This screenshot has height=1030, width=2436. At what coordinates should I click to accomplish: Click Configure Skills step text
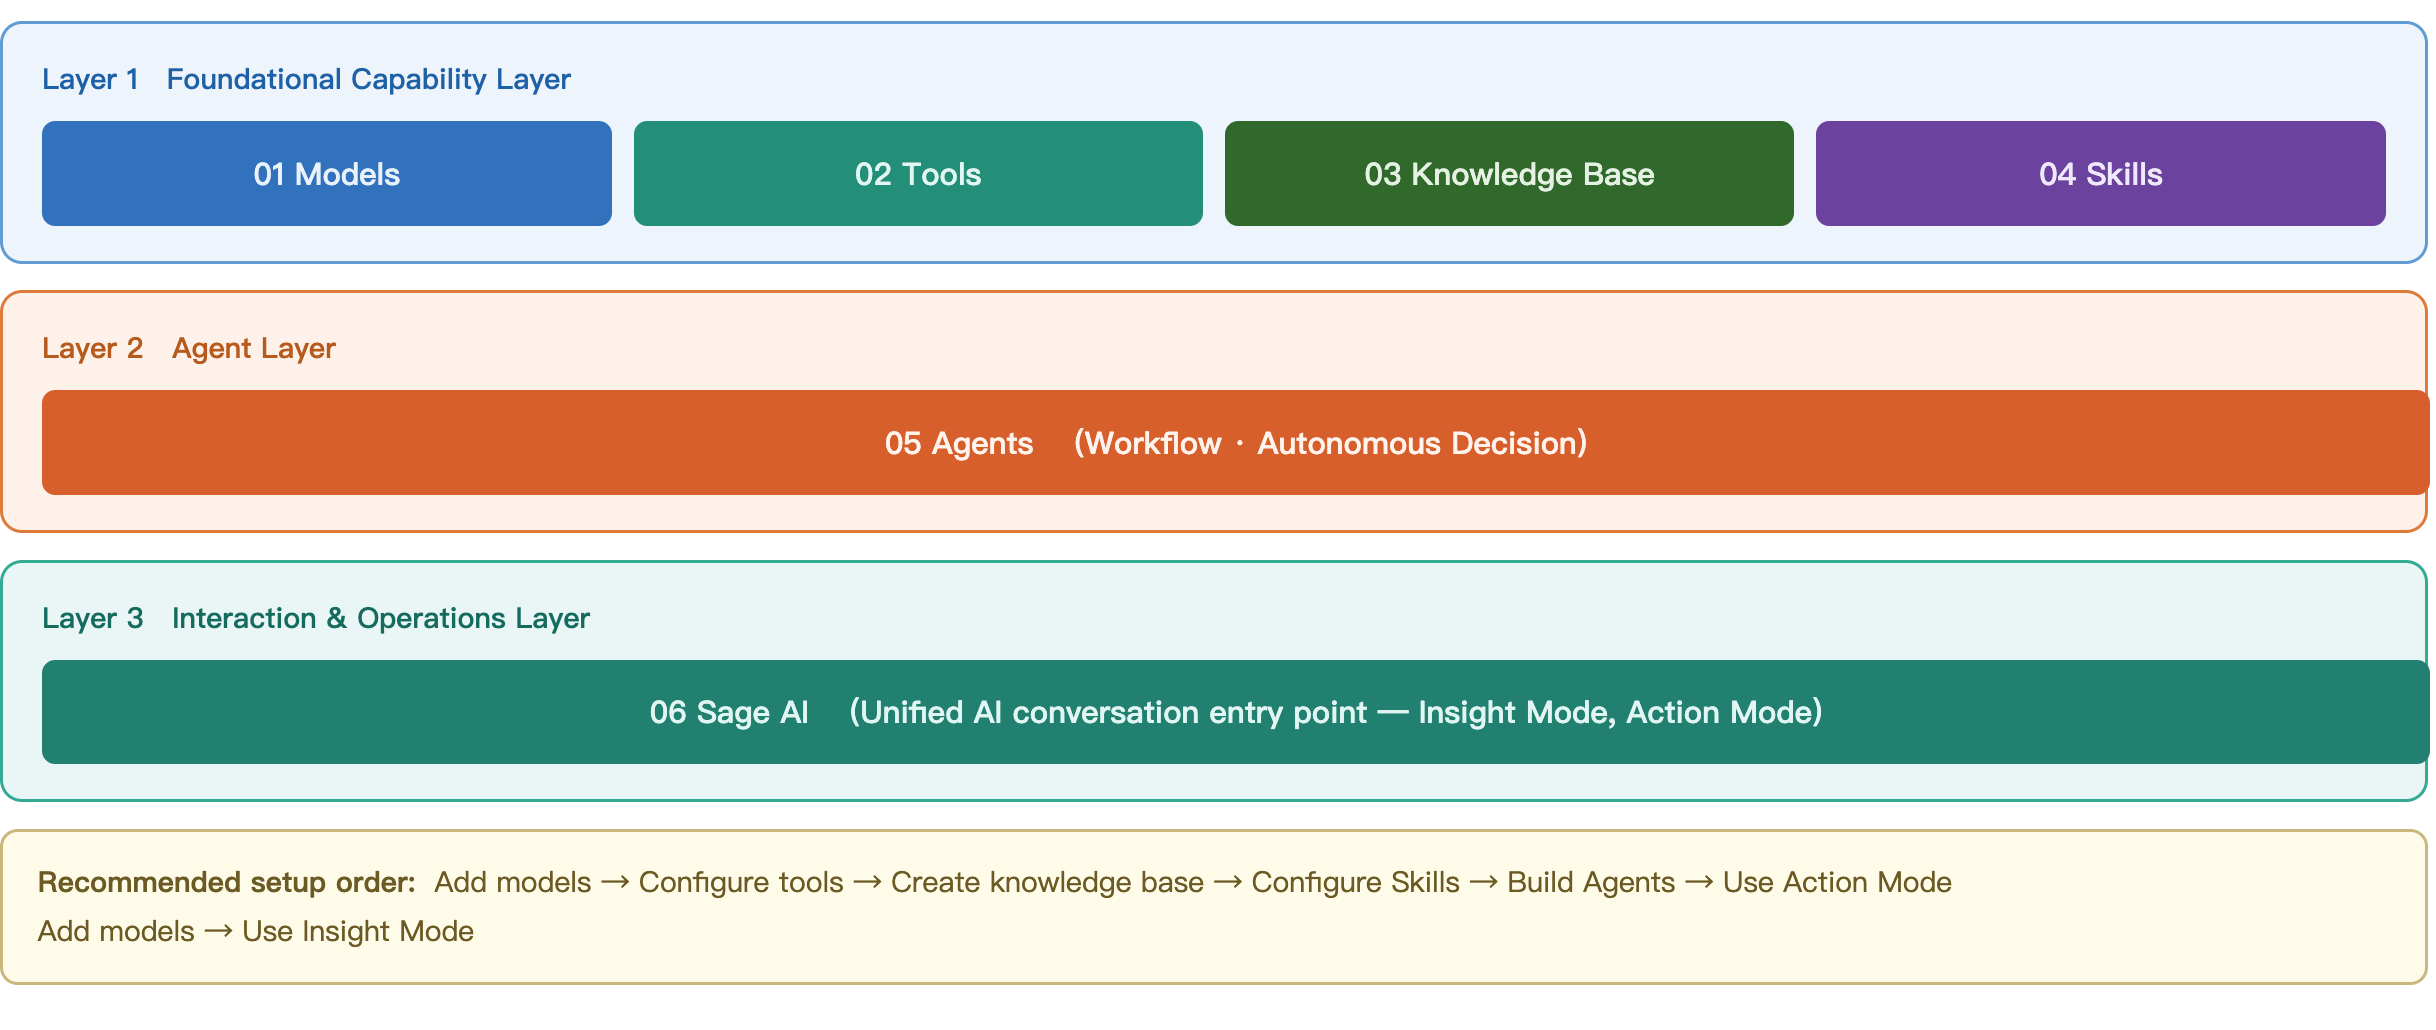(x=1355, y=882)
